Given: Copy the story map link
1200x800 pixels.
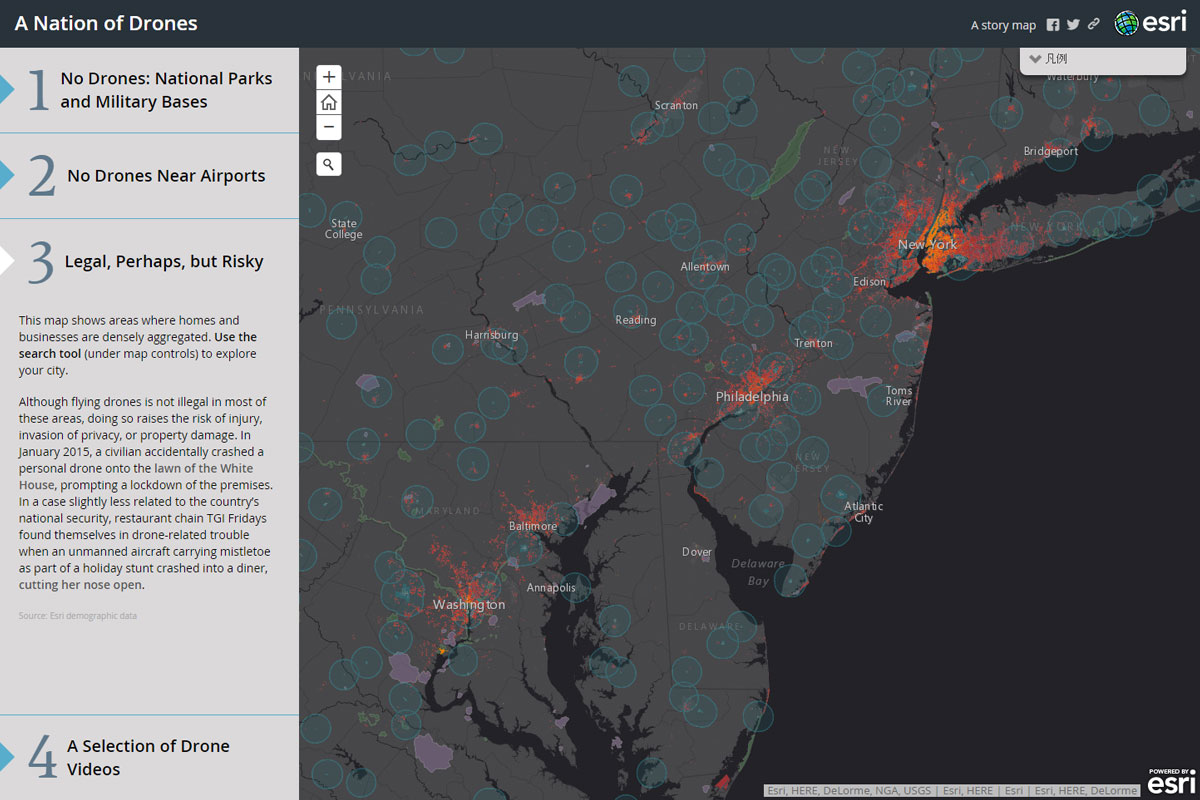Looking at the screenshot, I should pos(1094,25).
